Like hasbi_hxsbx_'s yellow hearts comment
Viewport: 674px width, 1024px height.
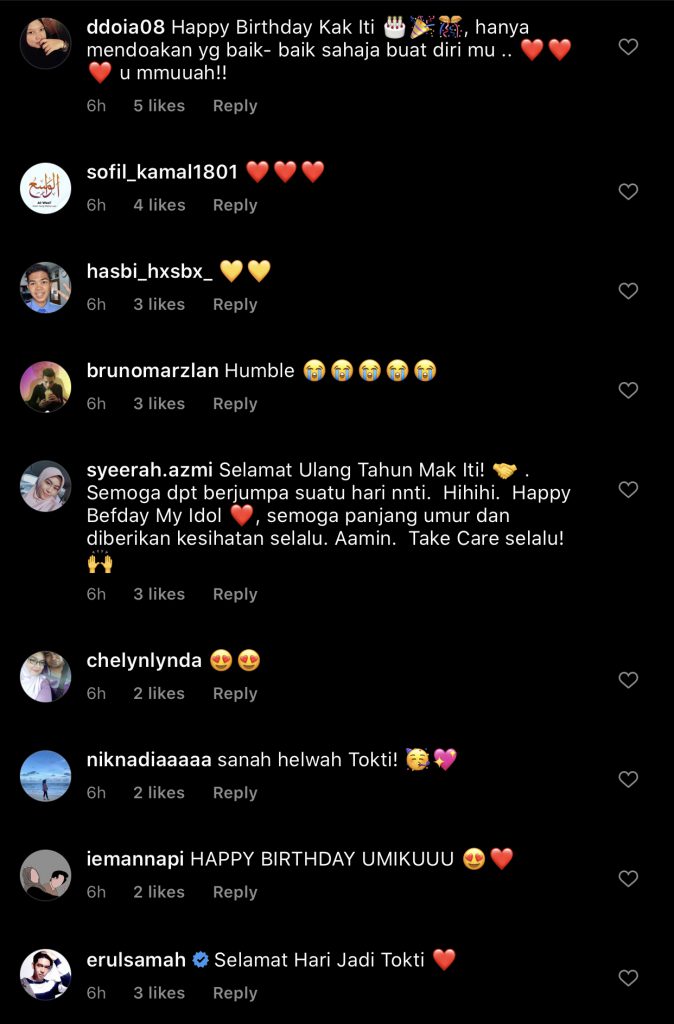[628, 291]
